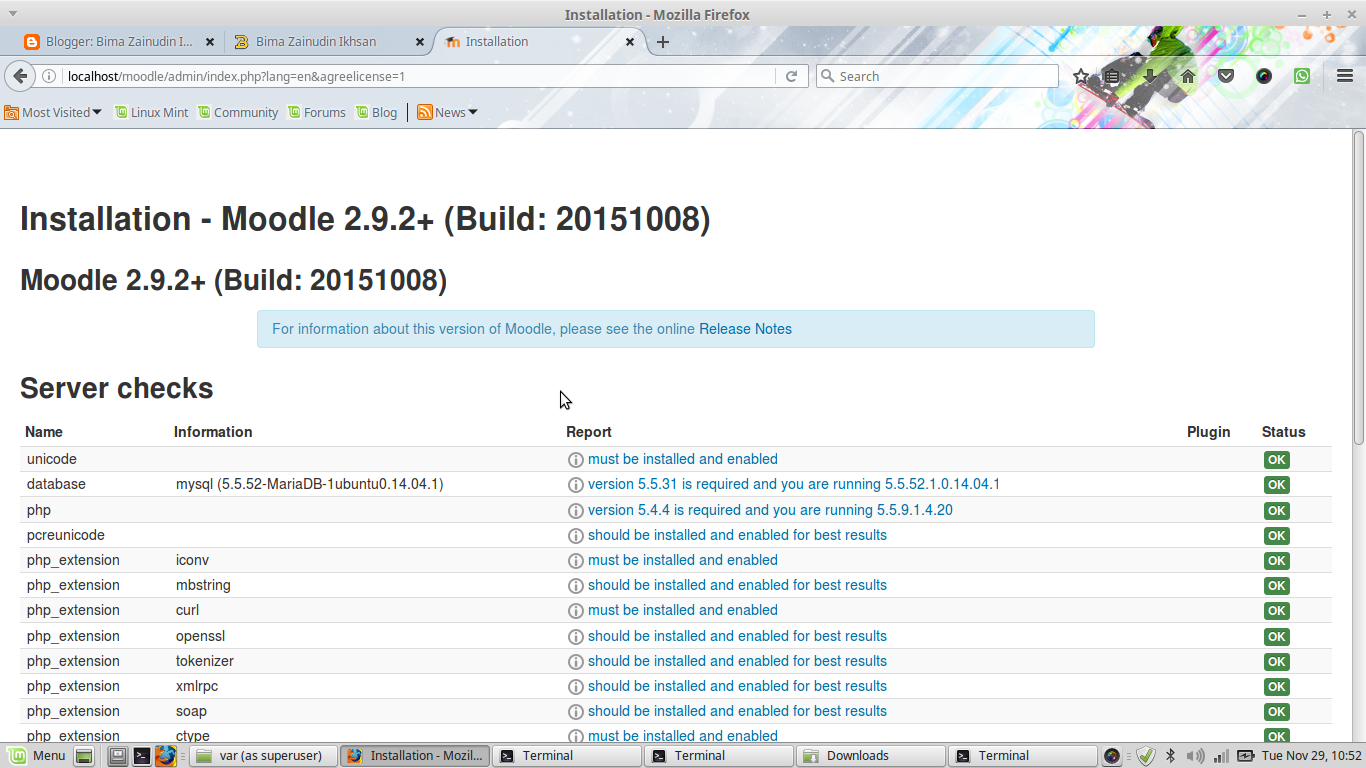1366x768 pixels.
Task: Open the mbstring report link
Action: (x=737, y=585)
